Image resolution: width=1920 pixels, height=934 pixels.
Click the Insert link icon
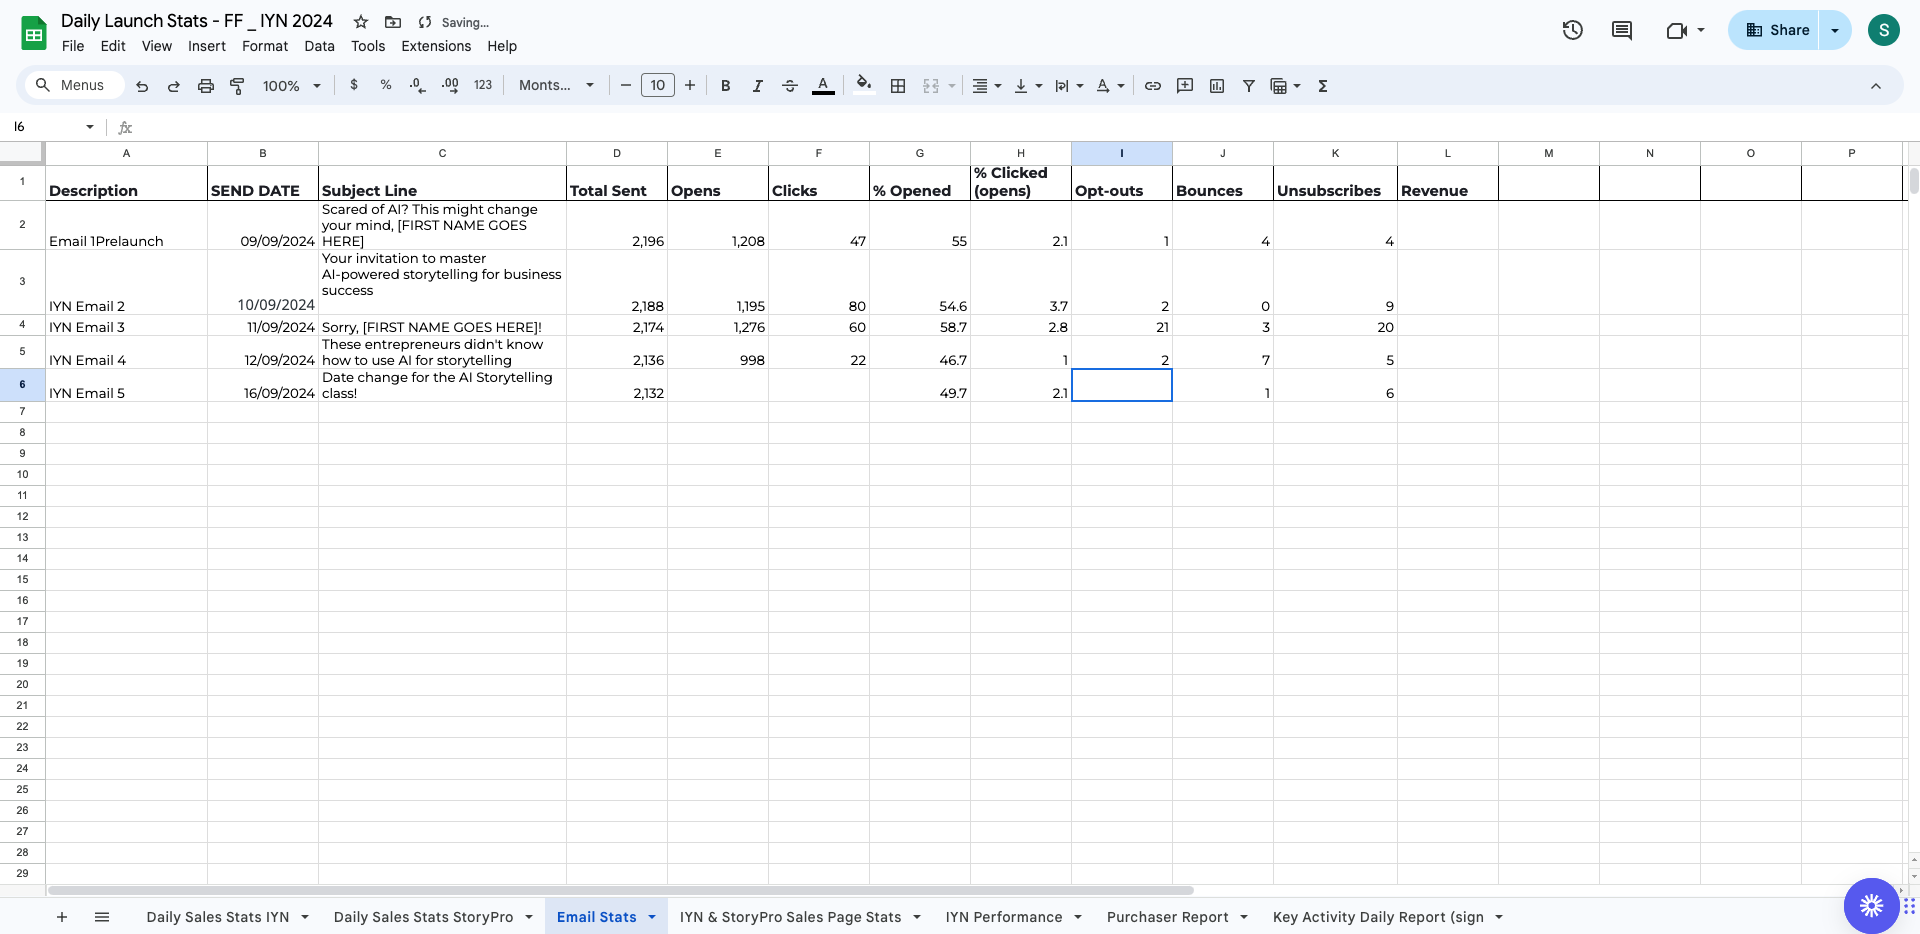tap(1153, 86)
